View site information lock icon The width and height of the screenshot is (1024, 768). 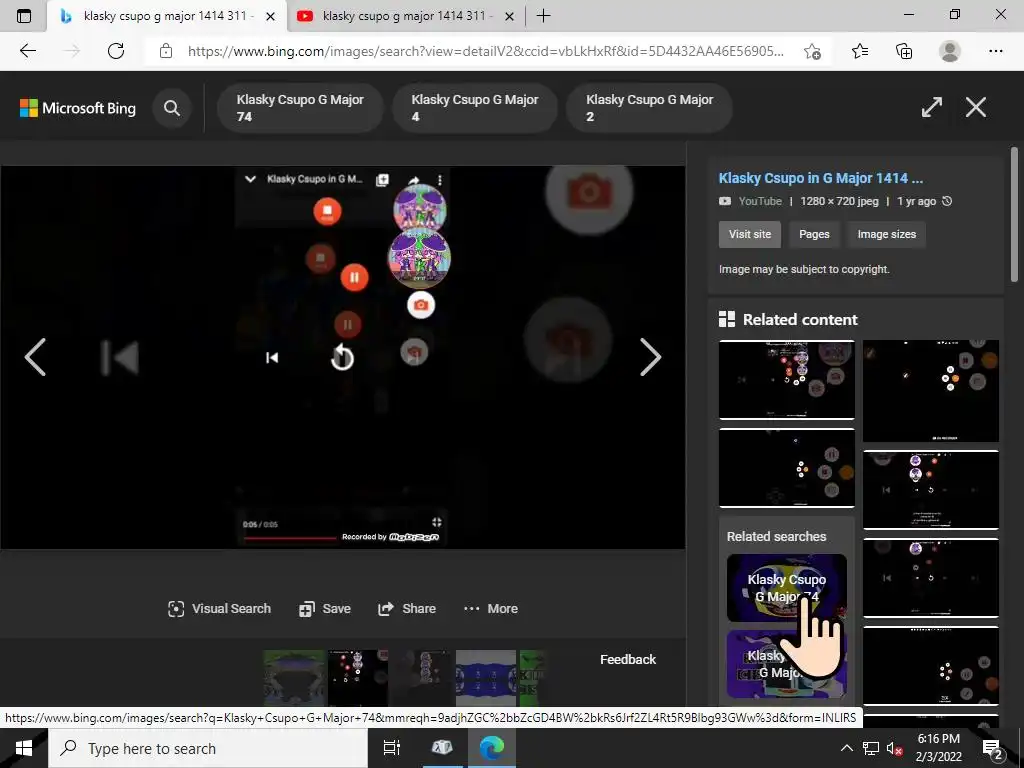point(166,51)
